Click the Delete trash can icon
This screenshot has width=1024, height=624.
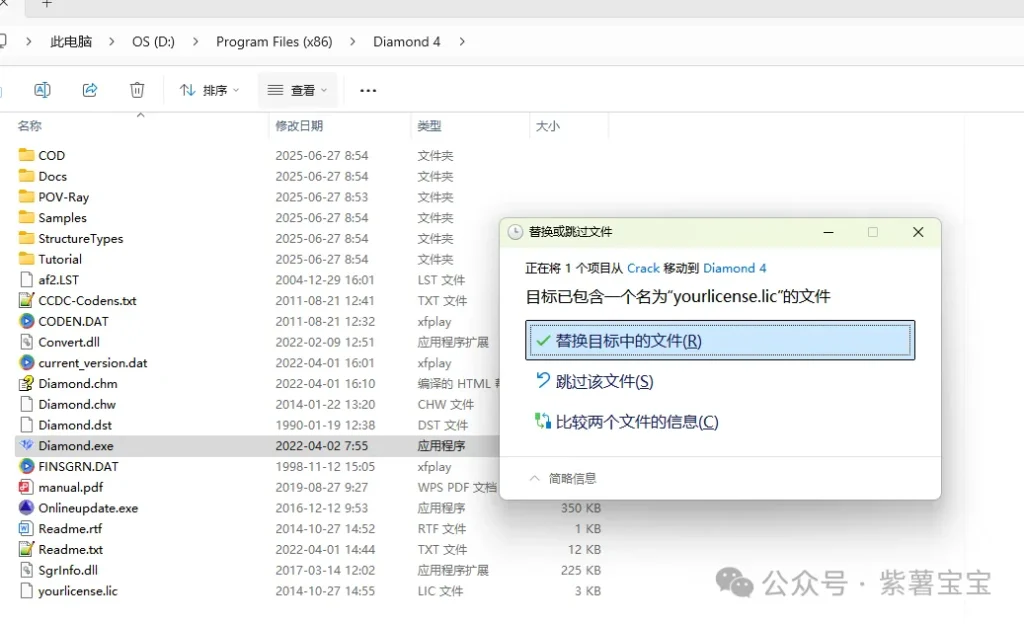point(137,90)
